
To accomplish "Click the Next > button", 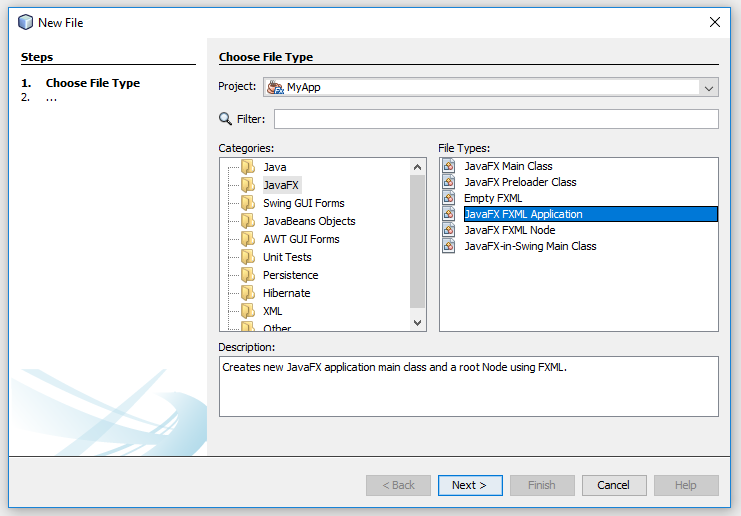I will coord(470,485).
